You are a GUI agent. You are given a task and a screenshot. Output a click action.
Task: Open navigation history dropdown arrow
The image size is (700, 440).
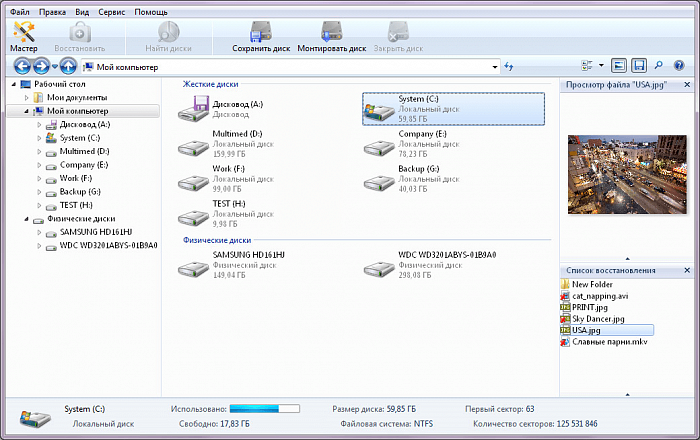point(54,66)
